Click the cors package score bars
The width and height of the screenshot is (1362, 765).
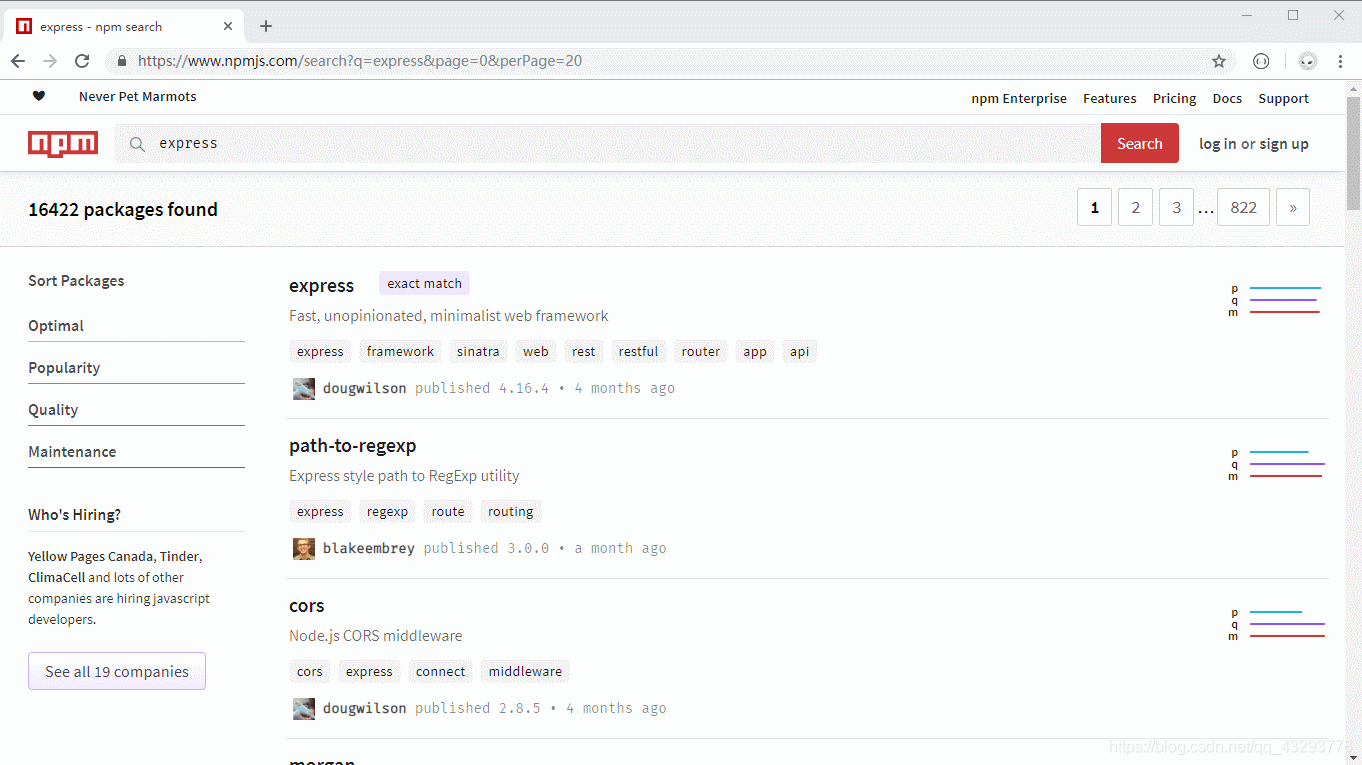coord(1276,624)
